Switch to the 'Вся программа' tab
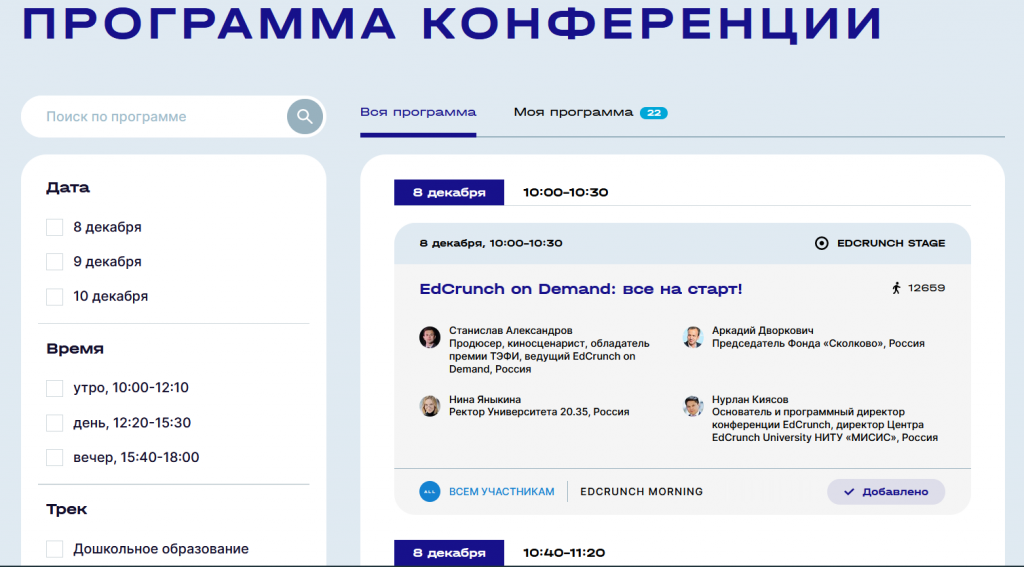Screen dimensions: 1024x567 418,112
